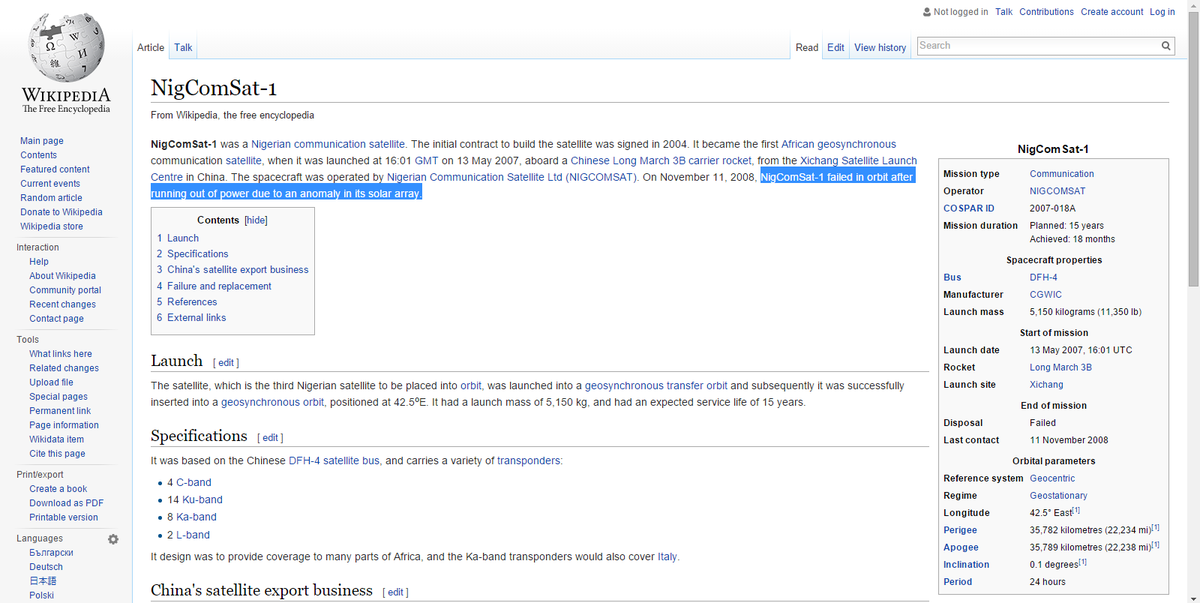The width and height of the screenshot is (1200, 603).
Task: Click the Polski language link
Action: (x=43, y=595)
